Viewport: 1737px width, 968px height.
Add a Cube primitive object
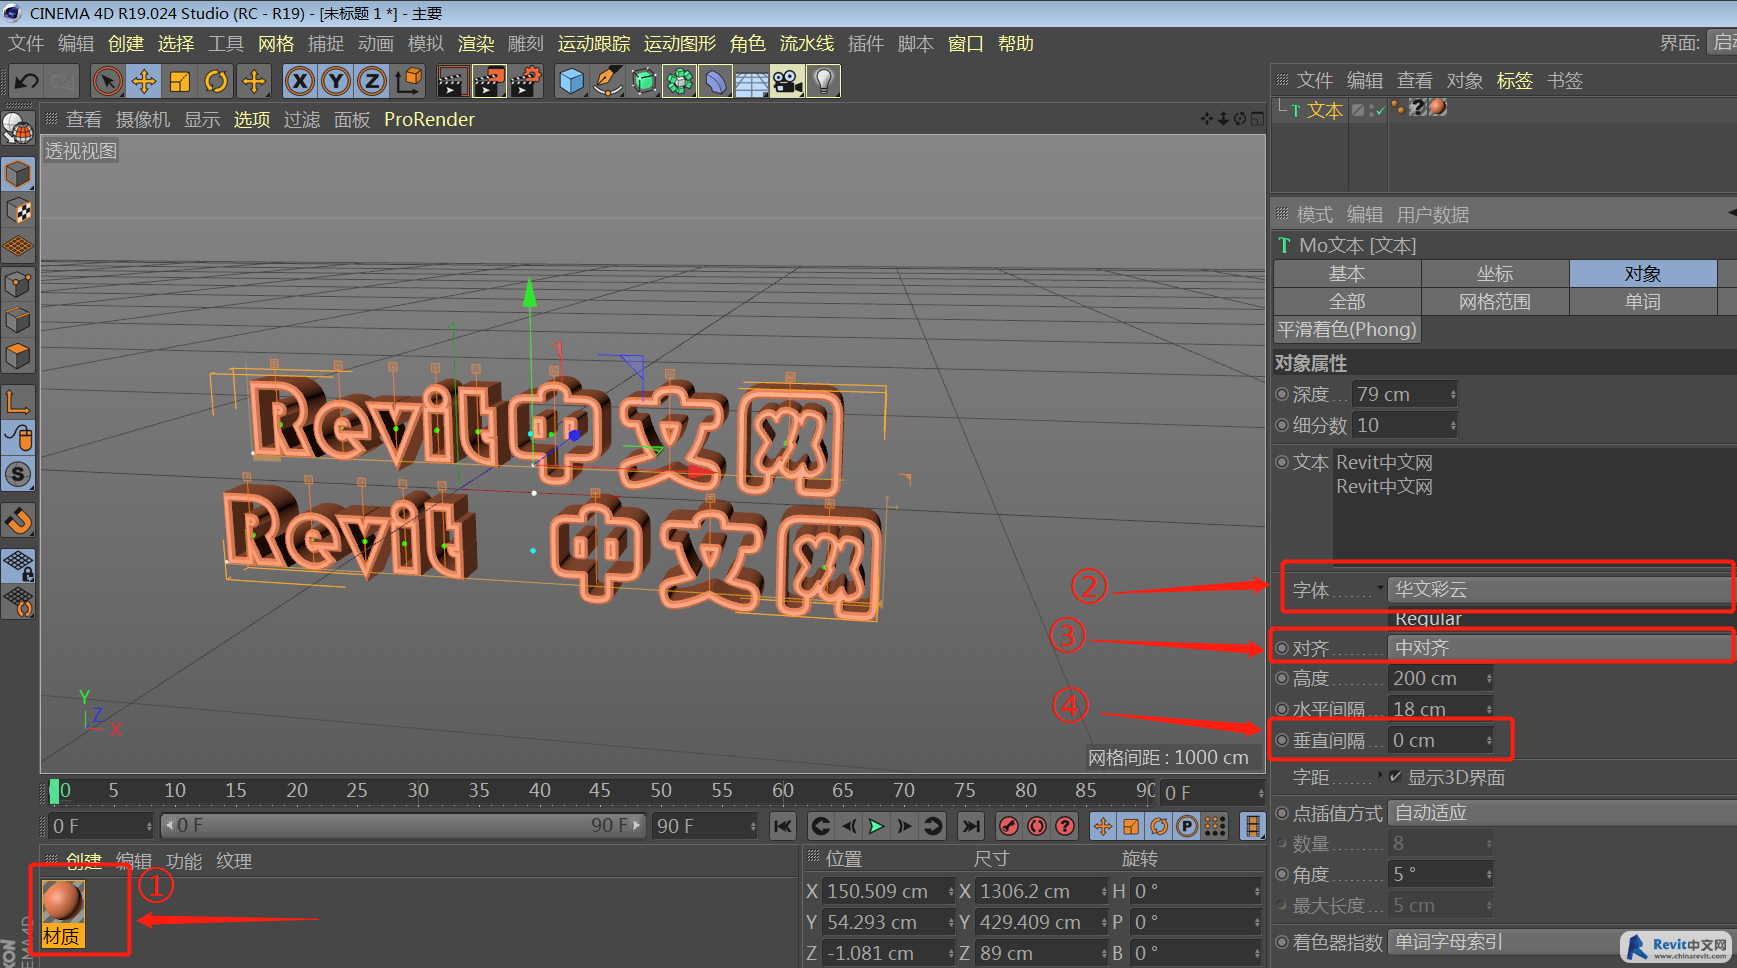(572, 81)
